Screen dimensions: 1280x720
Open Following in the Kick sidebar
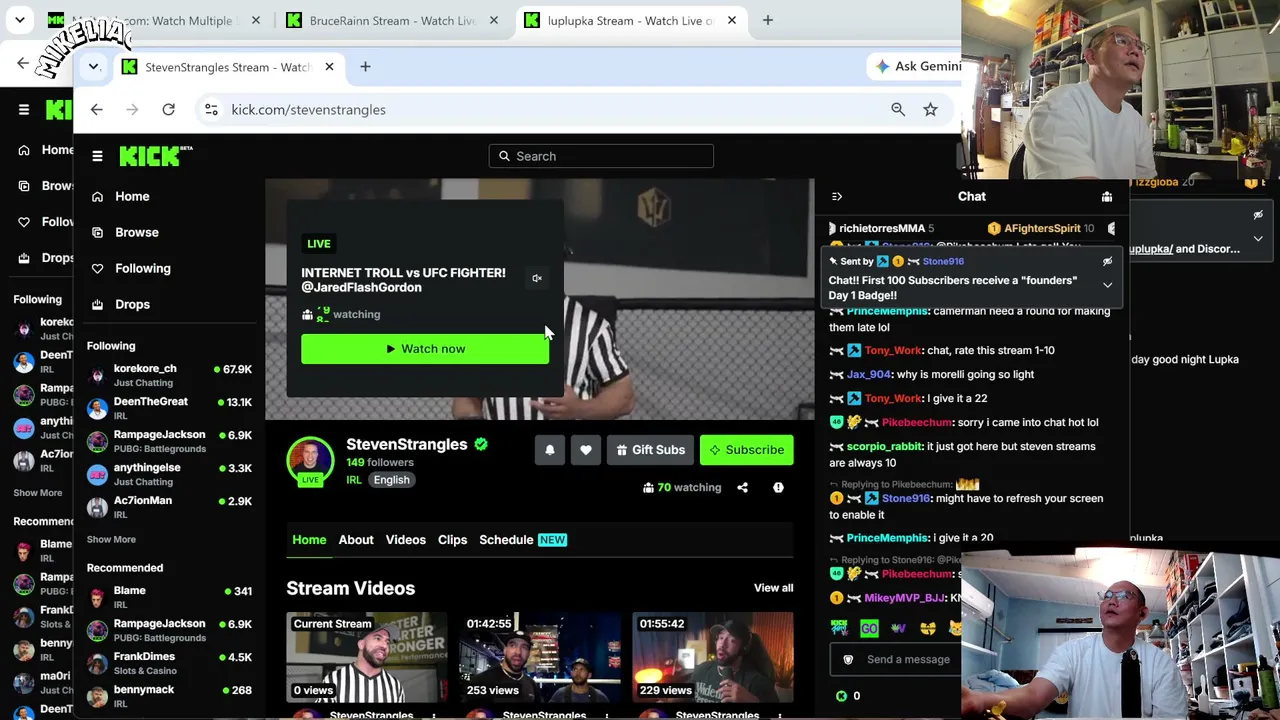[142, 268]
